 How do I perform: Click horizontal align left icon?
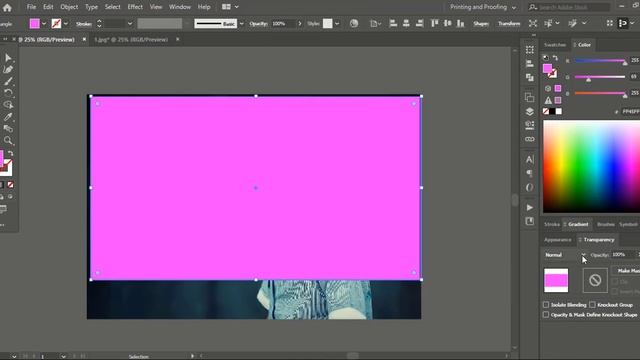pyautogui.click(x=393, y=24)
